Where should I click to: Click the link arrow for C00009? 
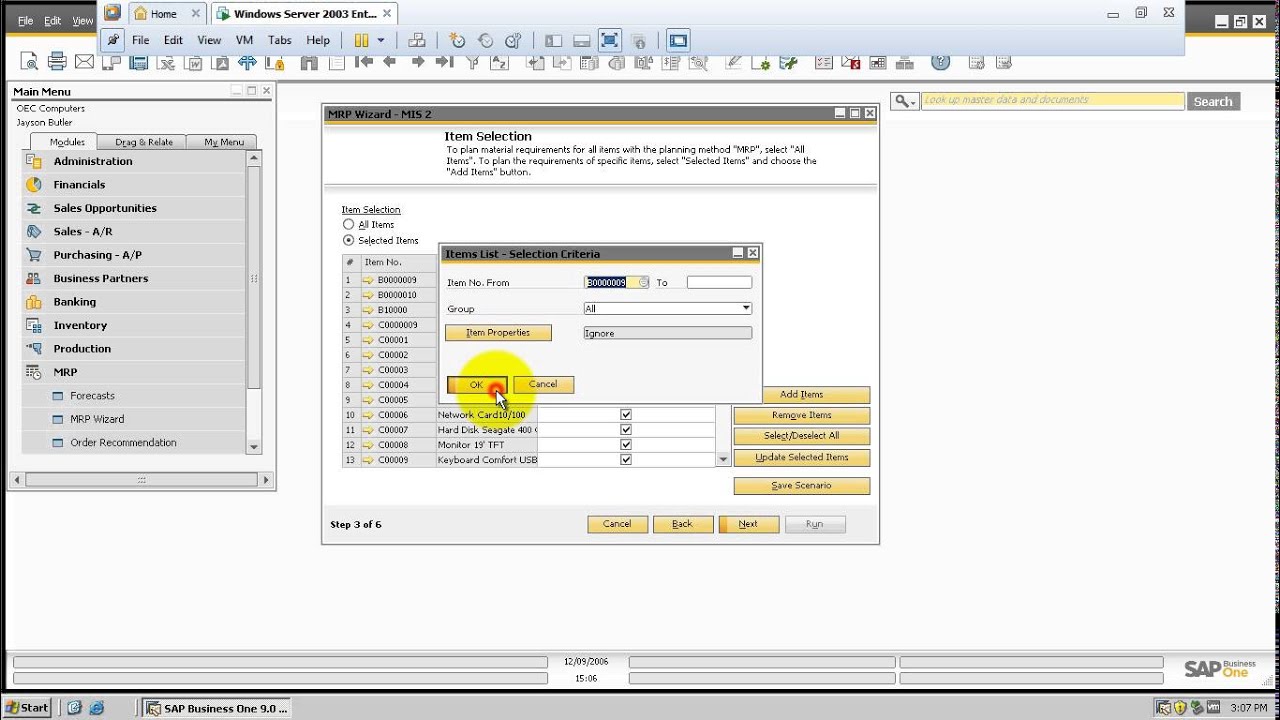point(367,460)
